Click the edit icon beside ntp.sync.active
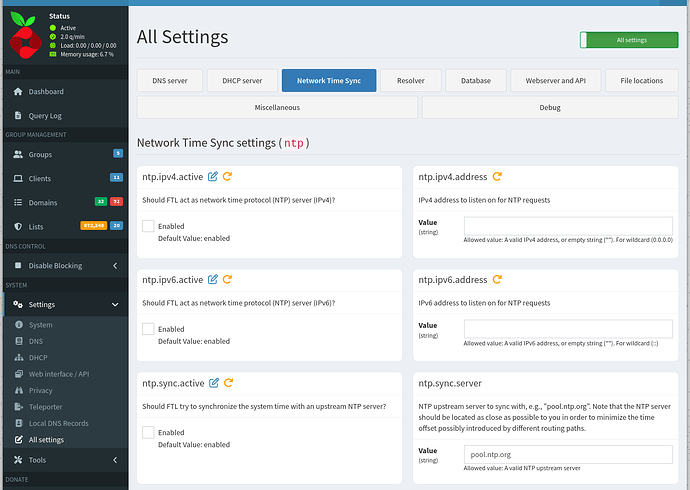 pyautogui.click(x=212, y=383)
